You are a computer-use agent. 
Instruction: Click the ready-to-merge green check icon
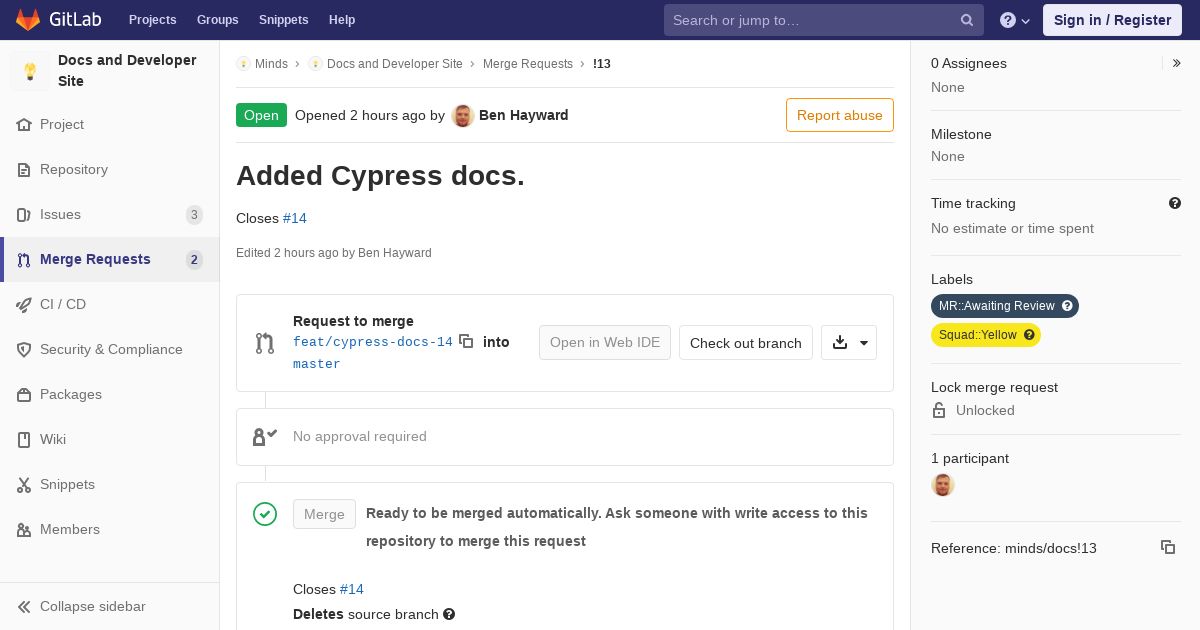click(x=265, y=514)
